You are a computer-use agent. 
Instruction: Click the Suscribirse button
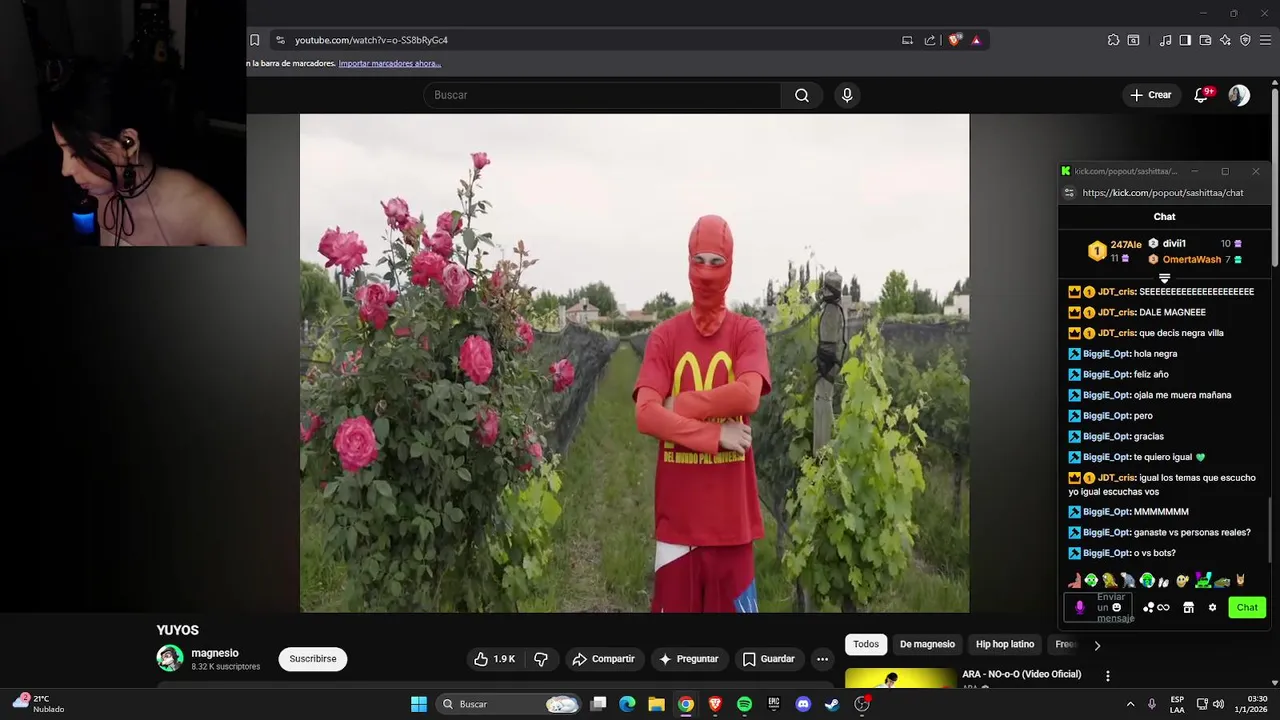(313, 659)
